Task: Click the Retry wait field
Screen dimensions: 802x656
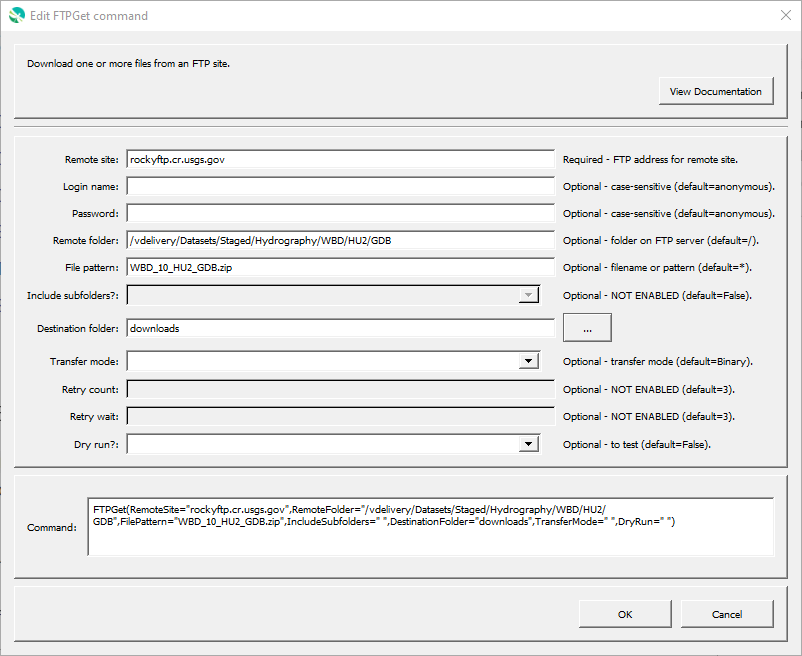Action: tap(340, 416)
